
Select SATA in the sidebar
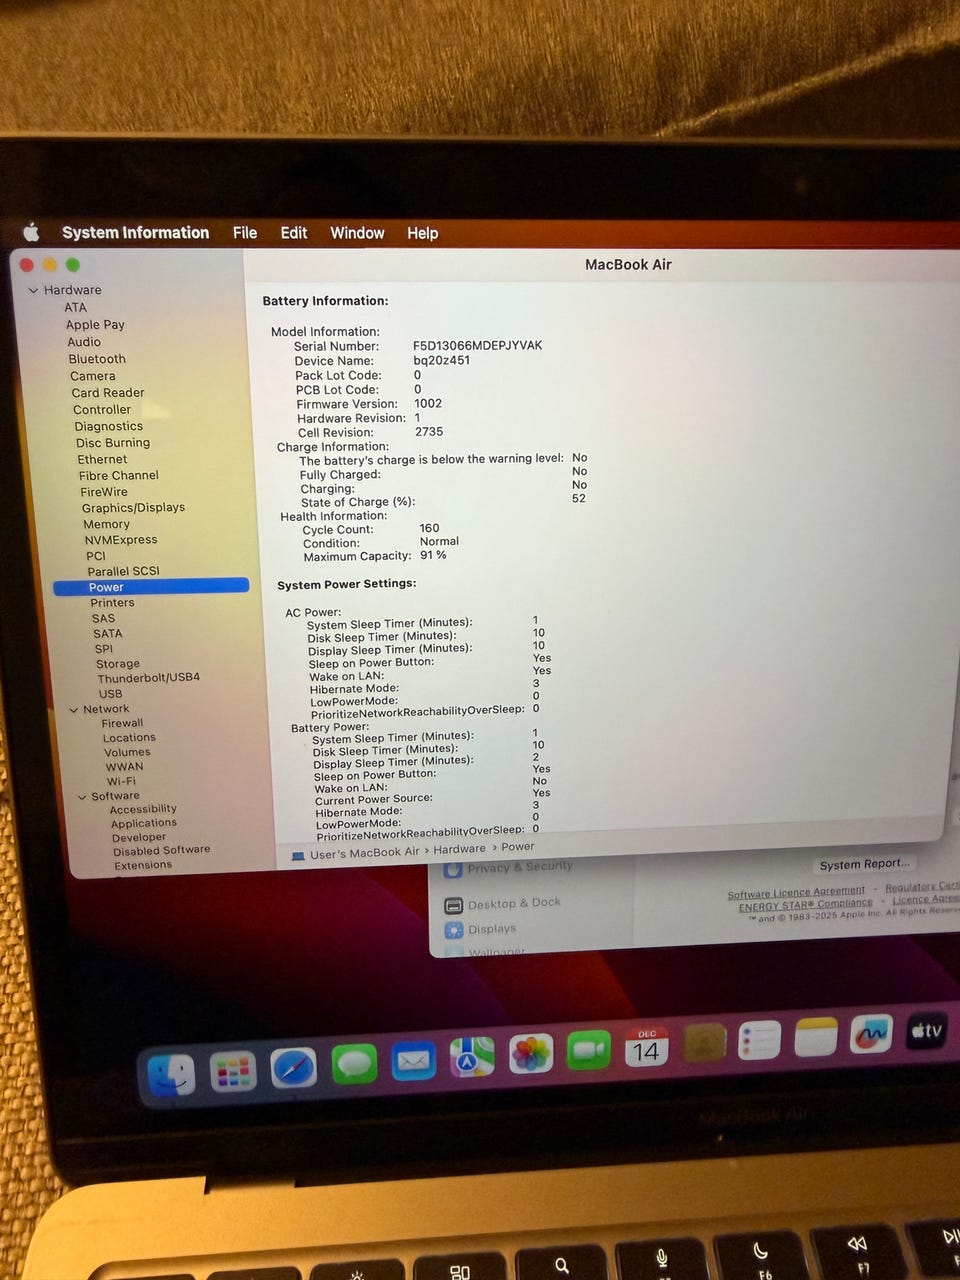108,634
